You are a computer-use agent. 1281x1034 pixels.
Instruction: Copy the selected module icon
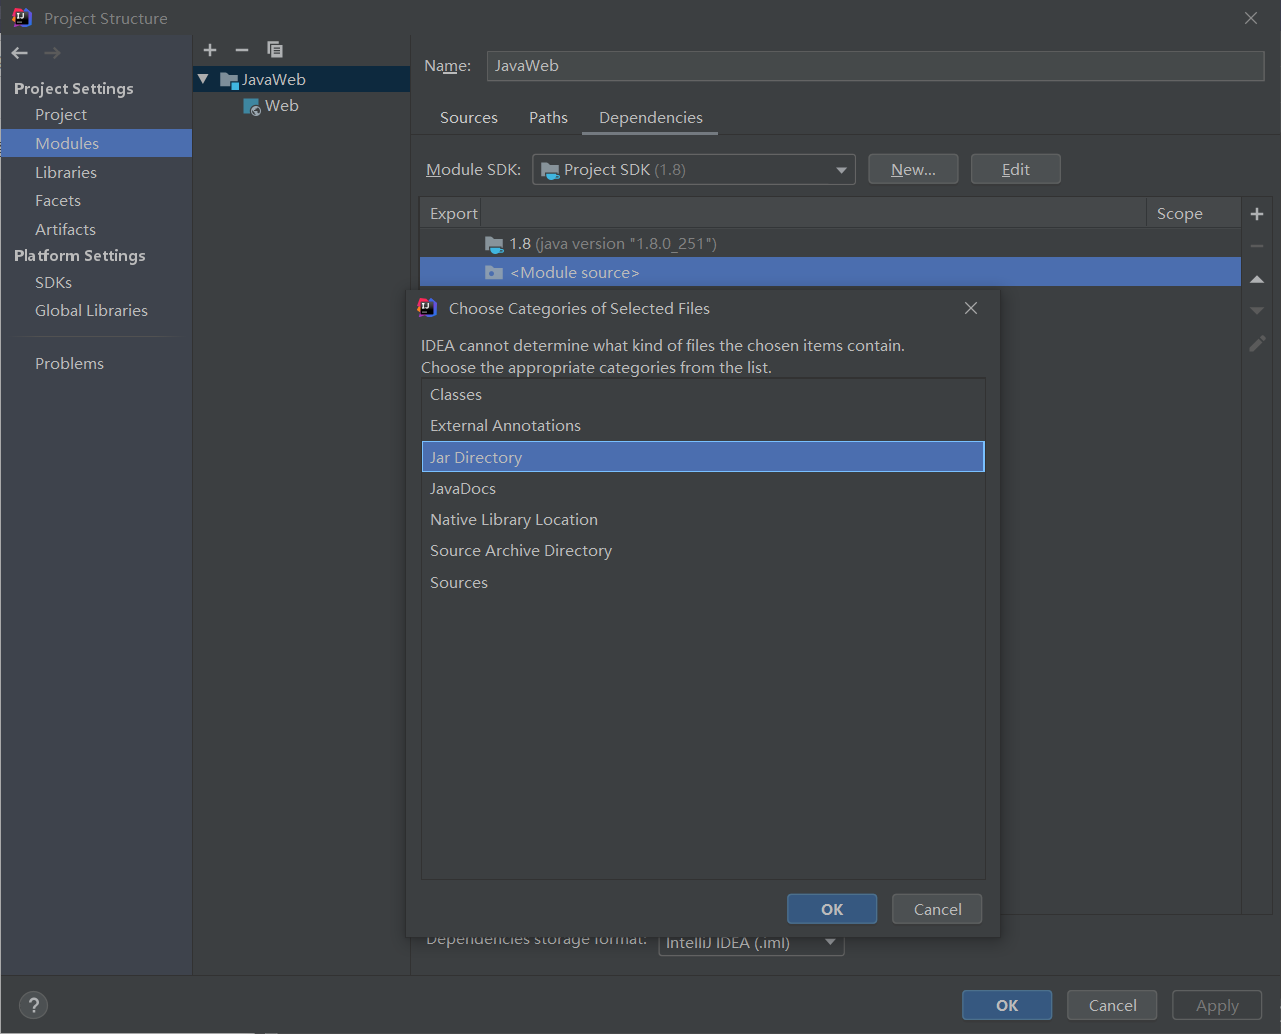275,50
